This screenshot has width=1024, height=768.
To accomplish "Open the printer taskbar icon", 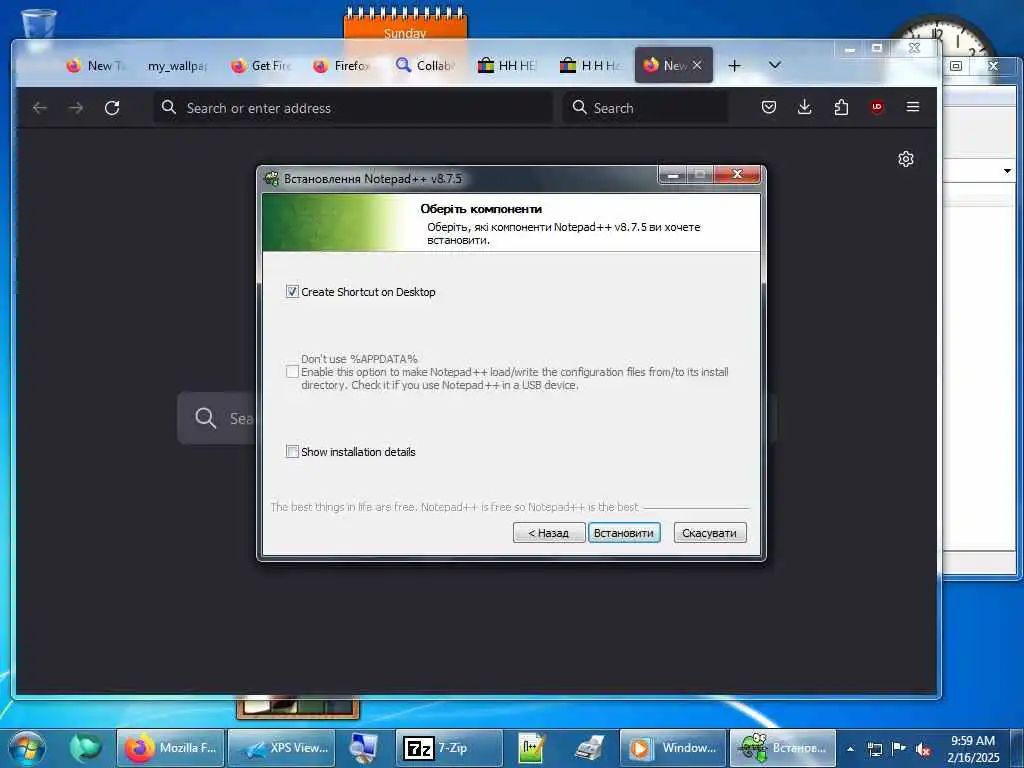I will 590,748.
